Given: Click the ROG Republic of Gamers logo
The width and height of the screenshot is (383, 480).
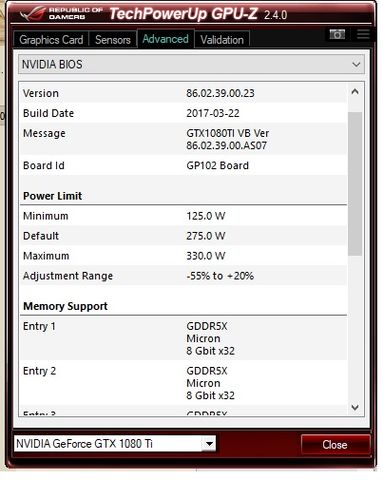Looking at the screenshot, I should (61, 14).
